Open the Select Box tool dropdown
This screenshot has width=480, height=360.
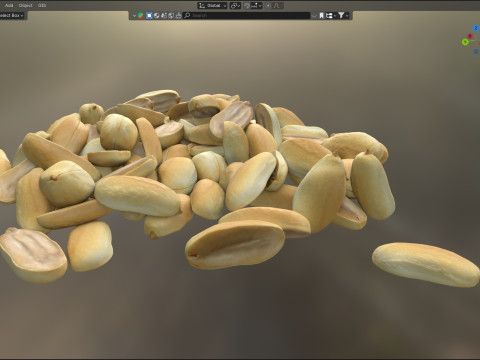12,15
